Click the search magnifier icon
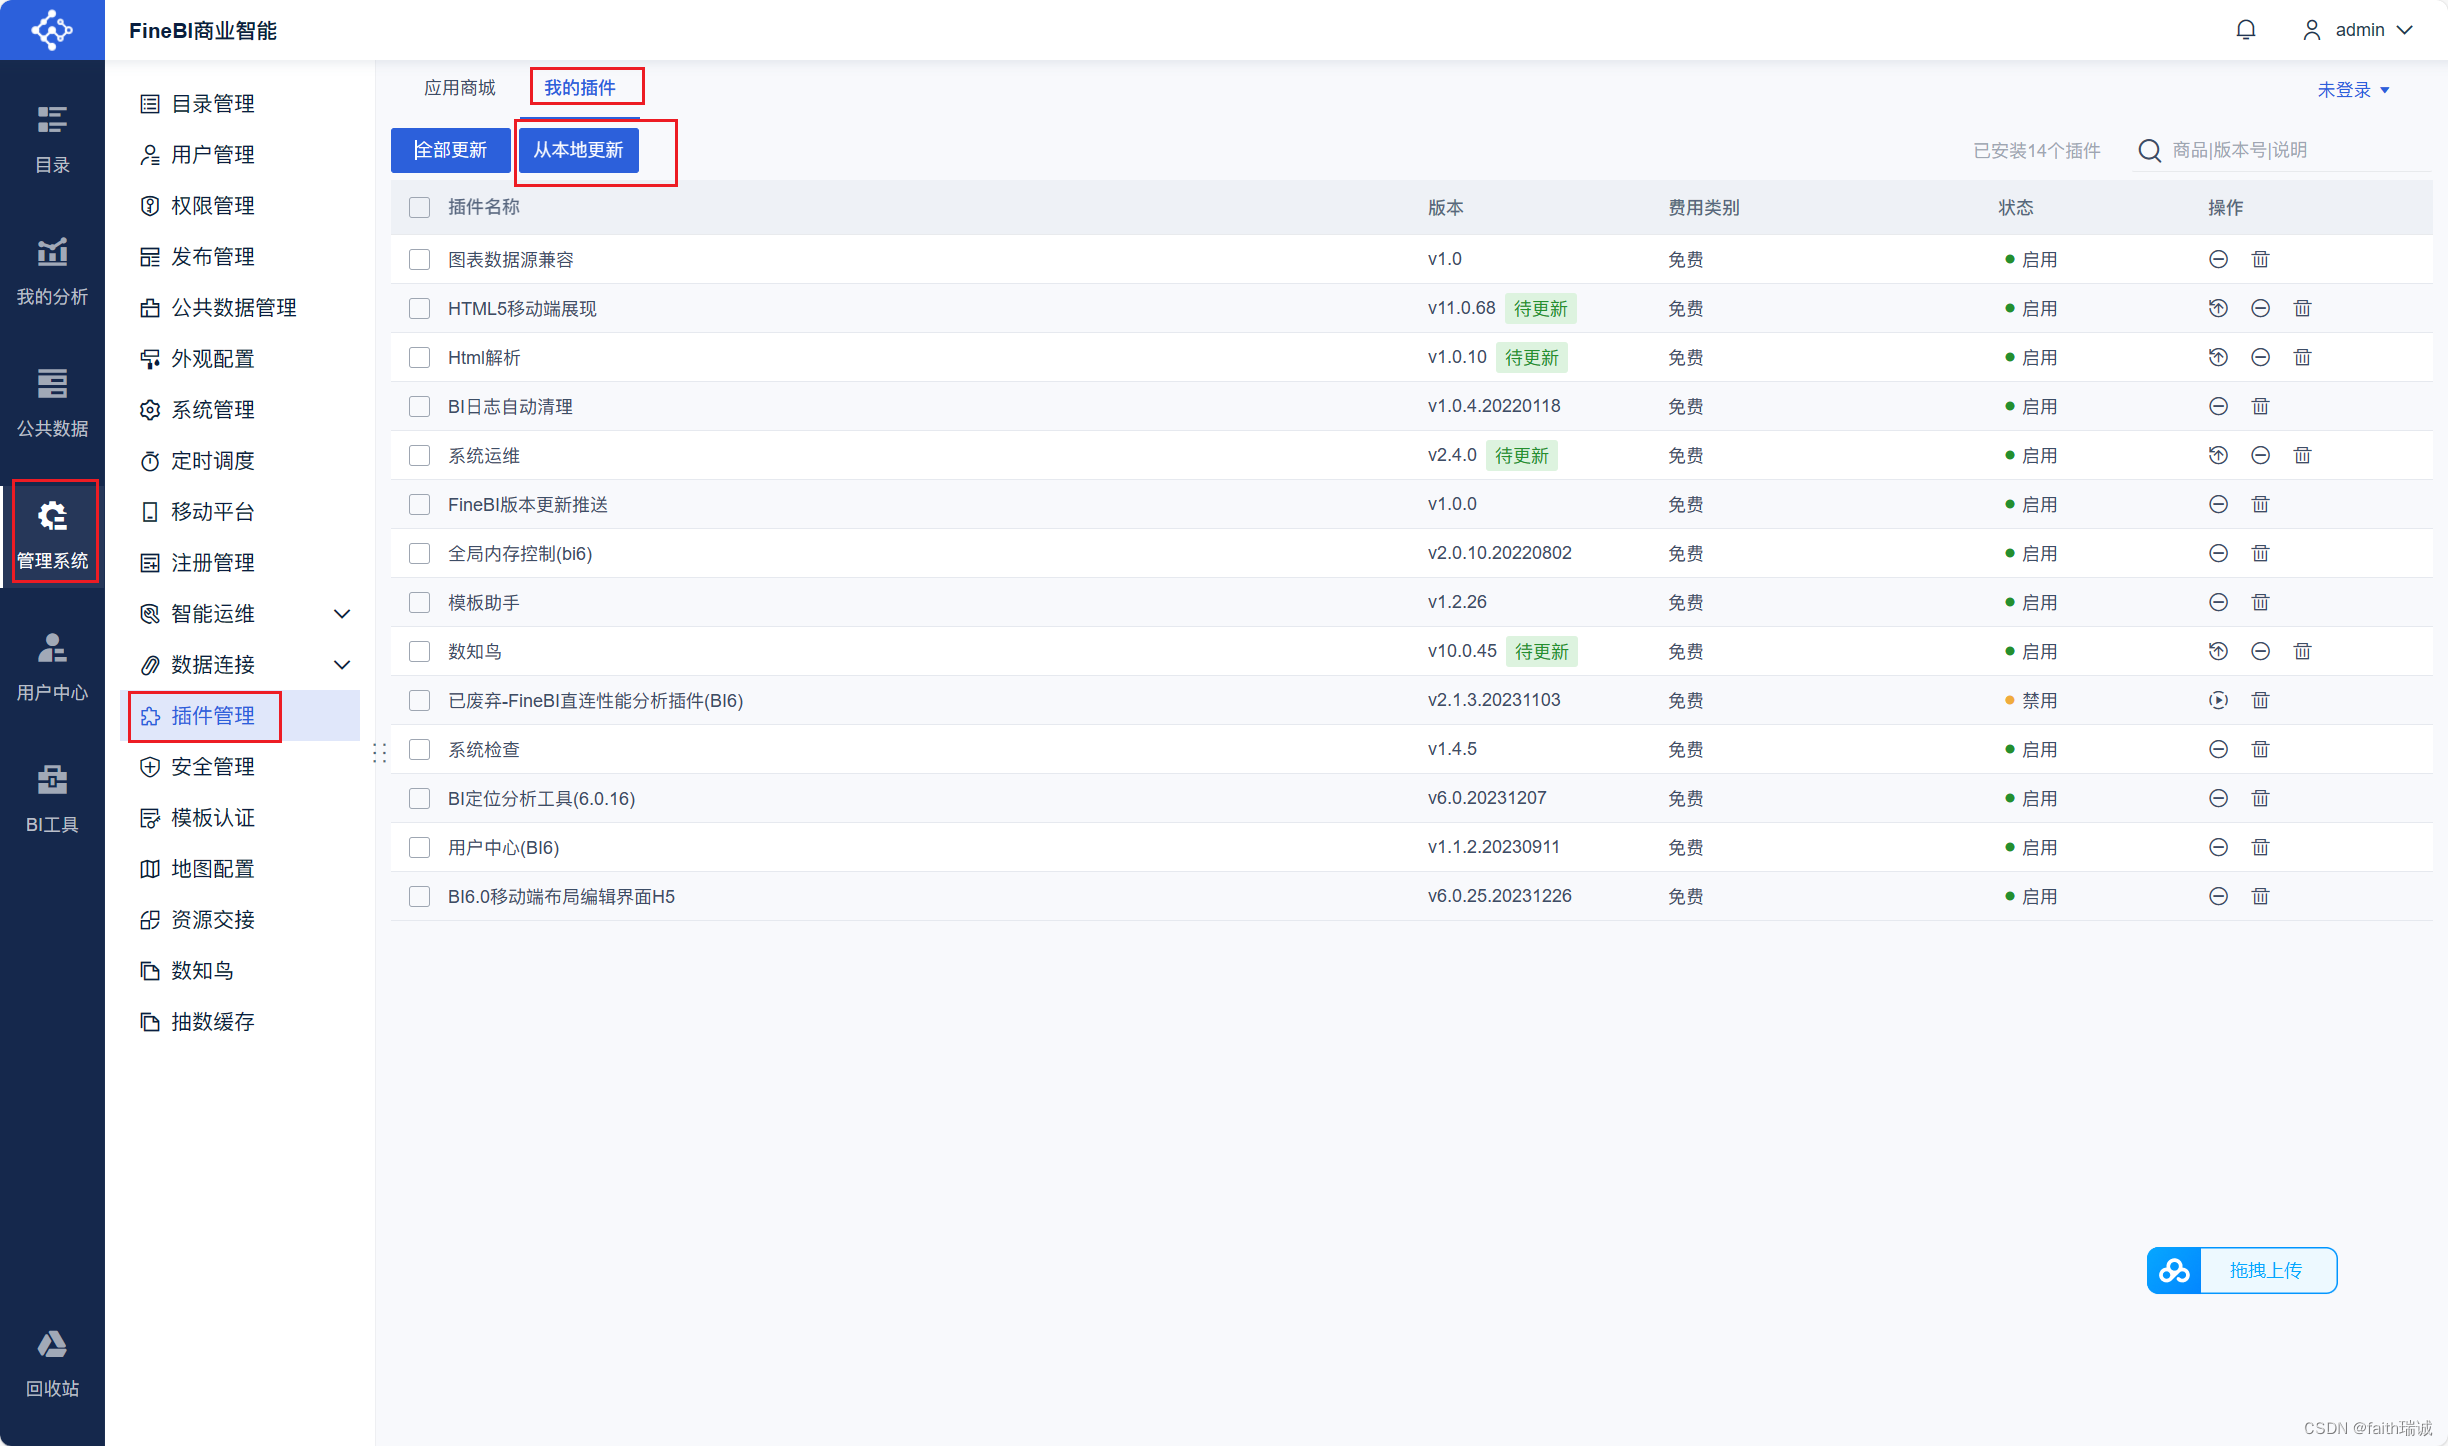Viewport: 2448px width, 1446px height. pyautogui.click(x=2149, y=151)
